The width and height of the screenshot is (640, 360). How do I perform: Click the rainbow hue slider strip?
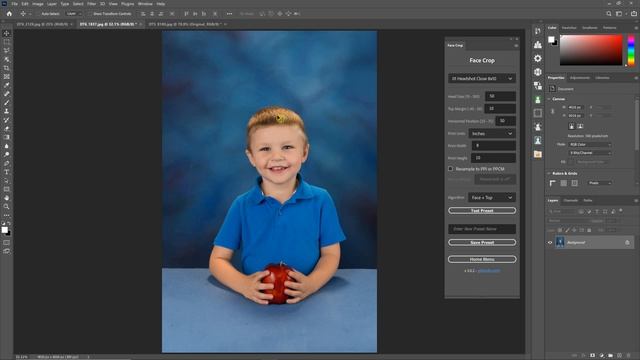coord(631,50)
